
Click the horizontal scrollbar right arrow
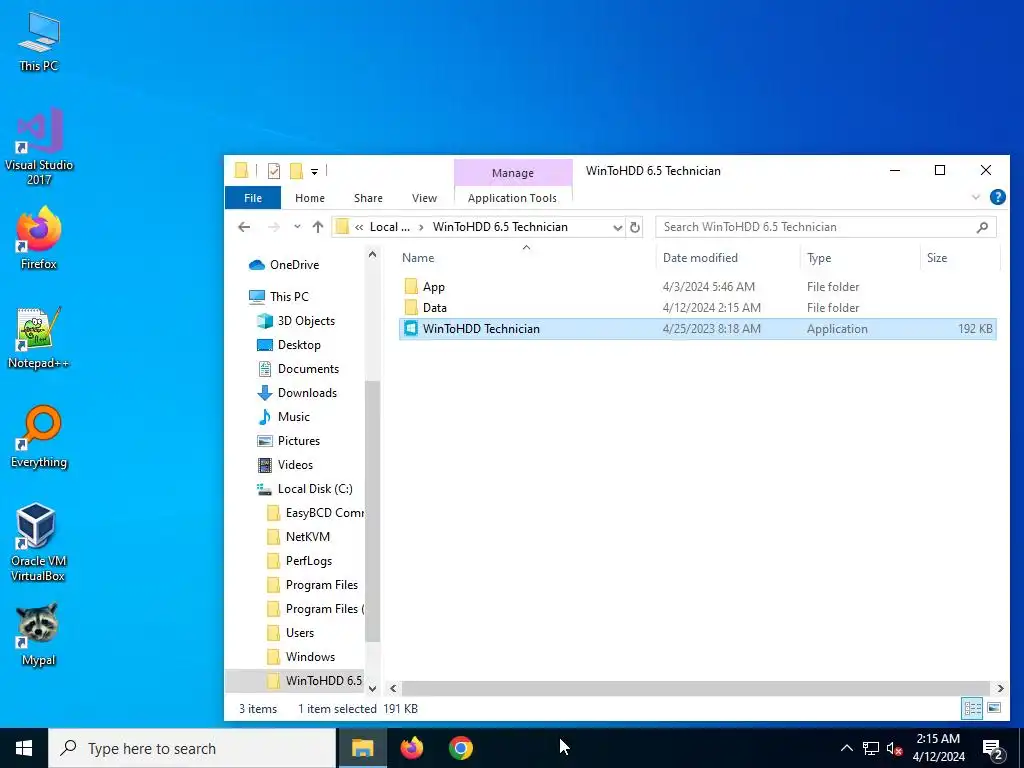[1000, 688]
